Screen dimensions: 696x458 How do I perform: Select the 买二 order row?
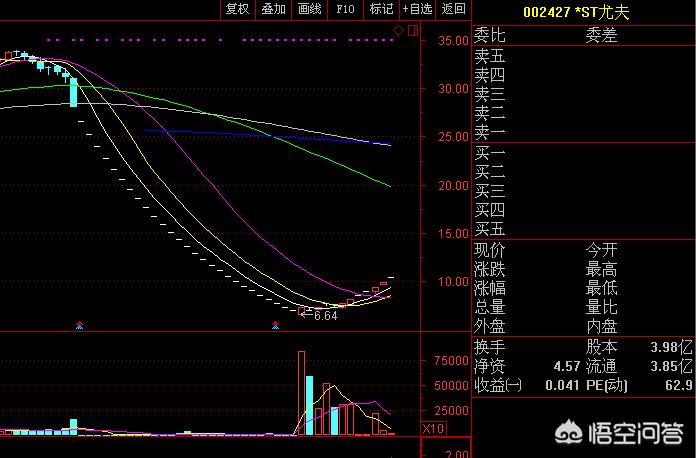pyautogui.click(x=583, y=172)
